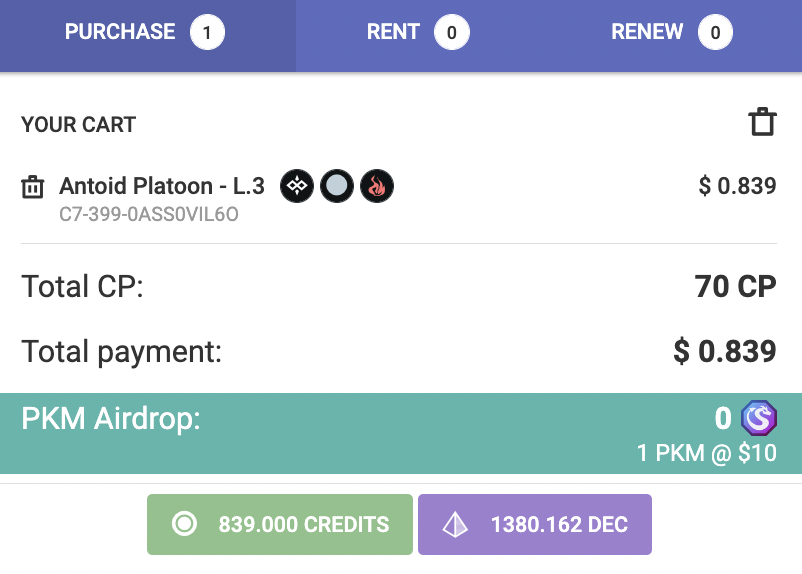
Task: Click the purple PKM dragon token icon
Action: 759,418
